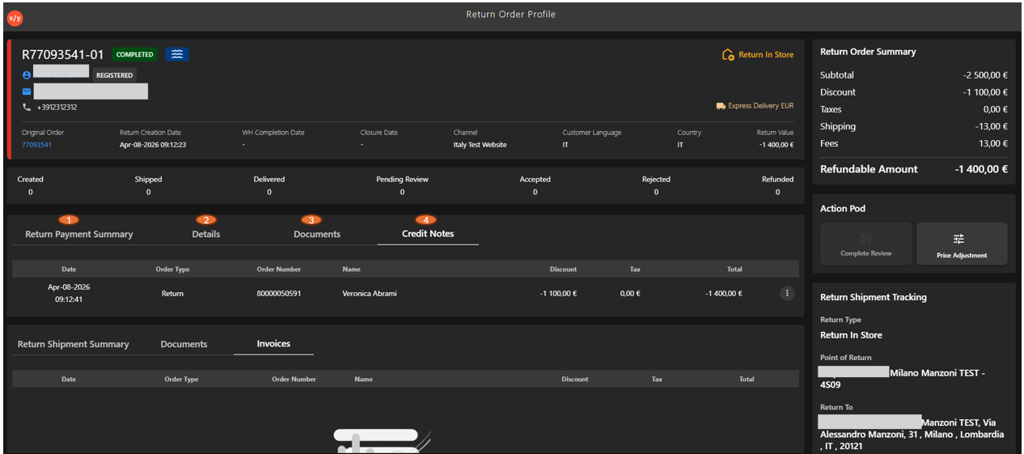Open the upper Documents tab

(x=317, y=234)
